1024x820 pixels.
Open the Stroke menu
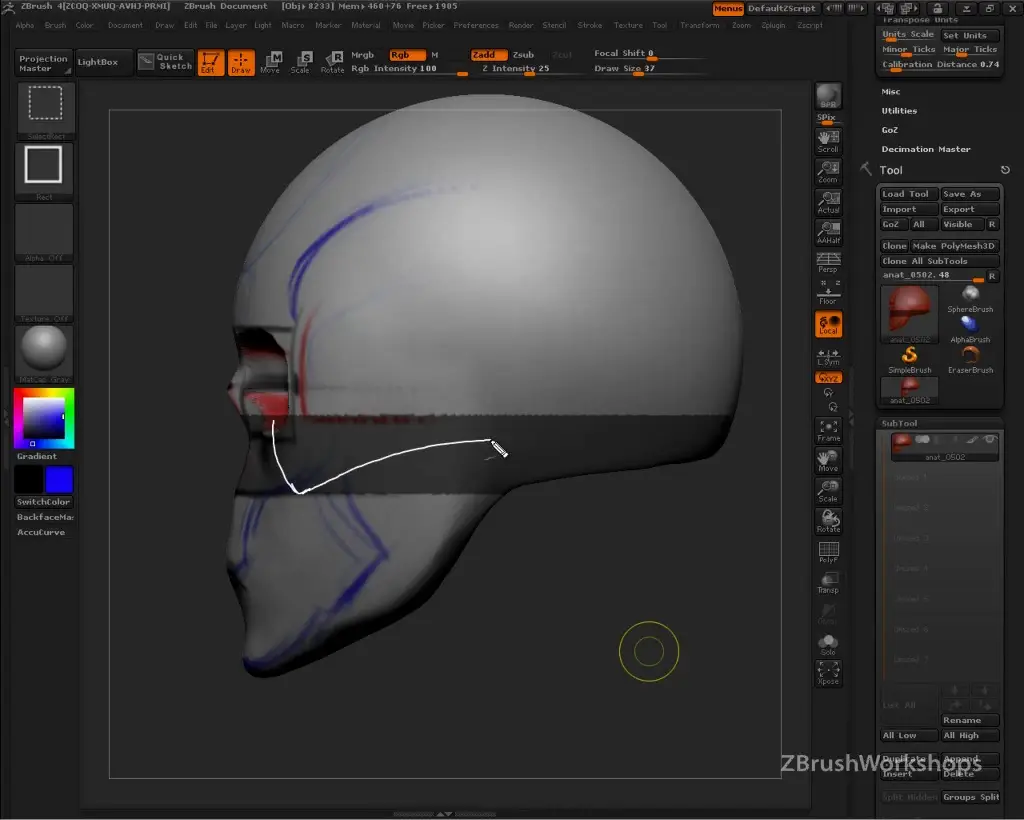coord(590,25)
